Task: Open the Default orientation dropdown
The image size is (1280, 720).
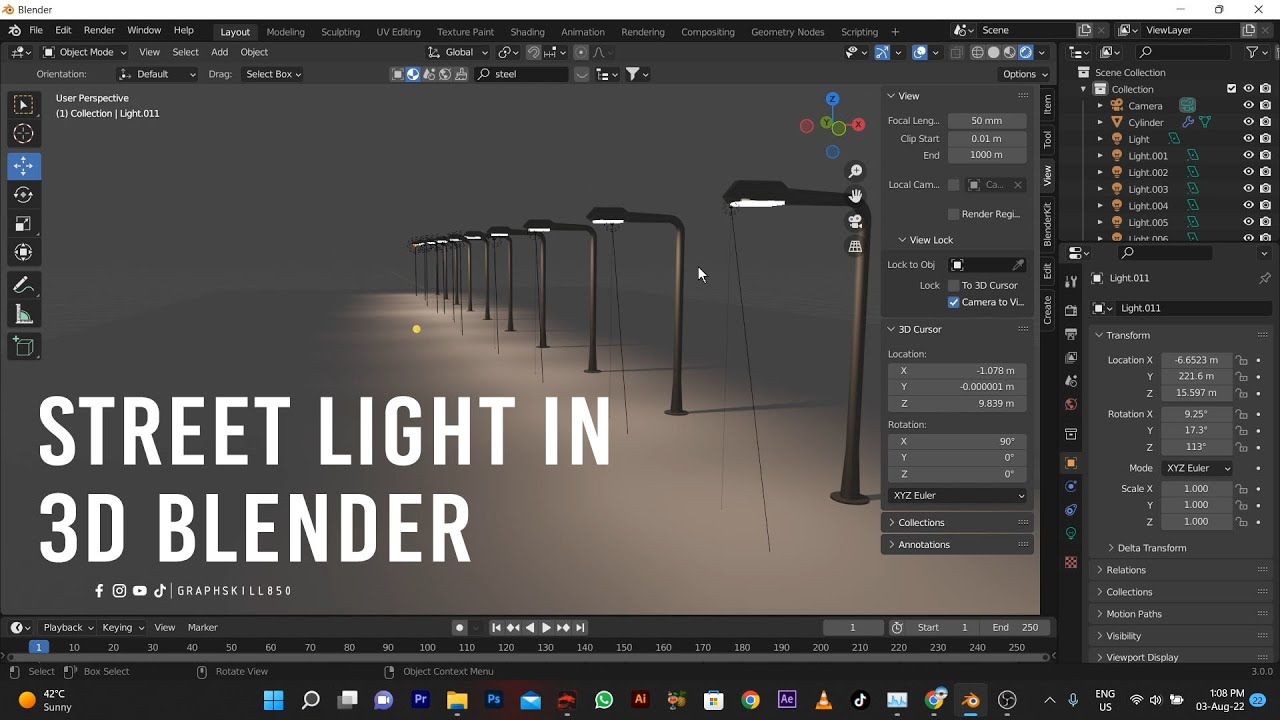Action: tap(158, 74)
